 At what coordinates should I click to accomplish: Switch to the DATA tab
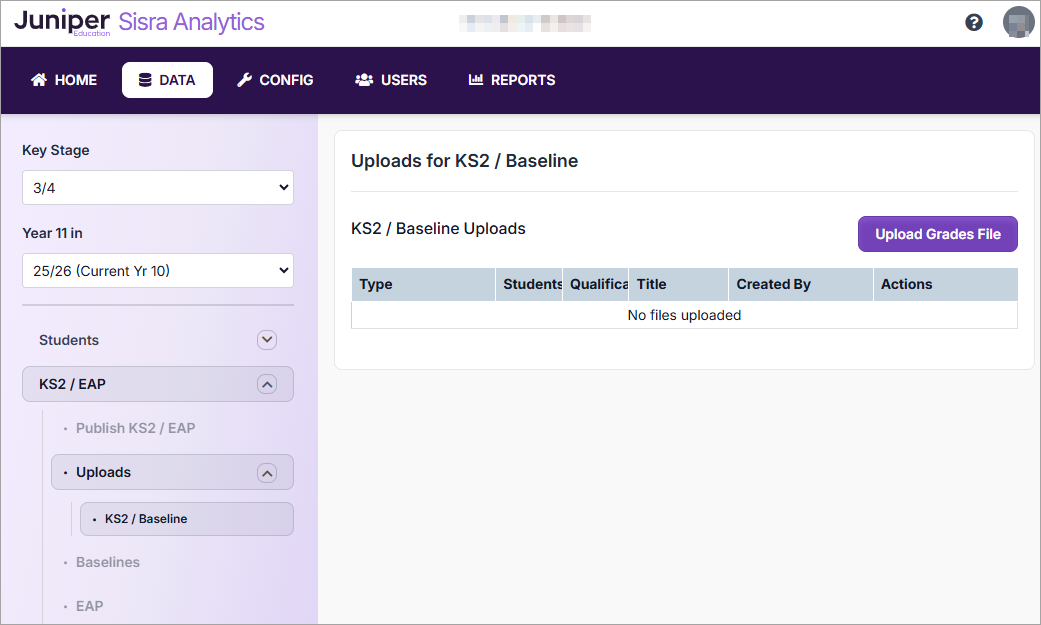click(x=167, y=80)
